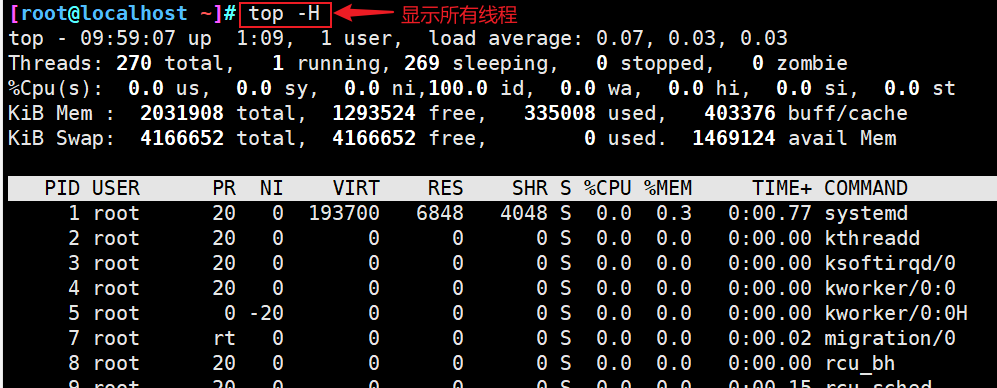Select the systemd command name
Screen dimensions: 997x388
click(x=866, y=213)
